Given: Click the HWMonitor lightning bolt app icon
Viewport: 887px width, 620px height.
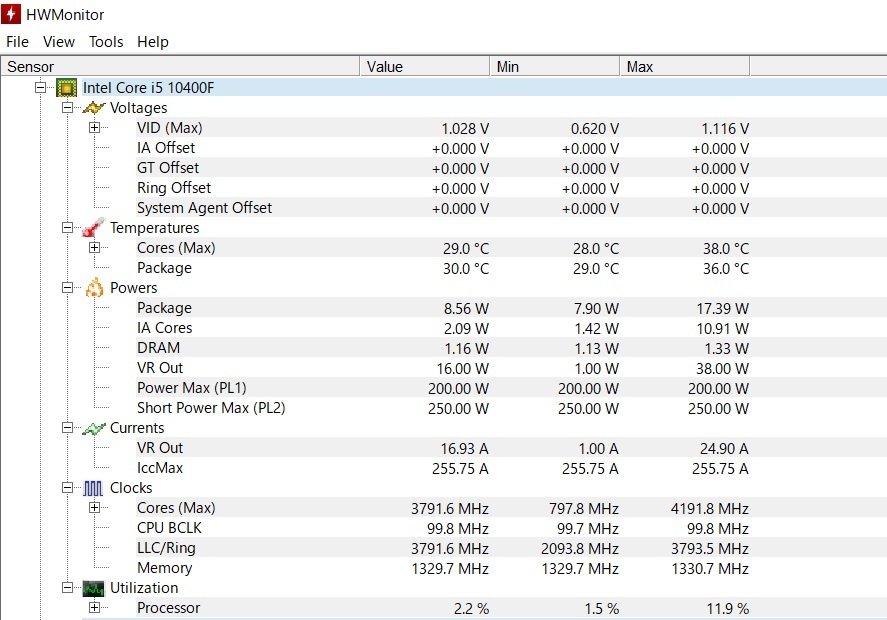Looking at the screenshot, I should [x=15, y=15].
